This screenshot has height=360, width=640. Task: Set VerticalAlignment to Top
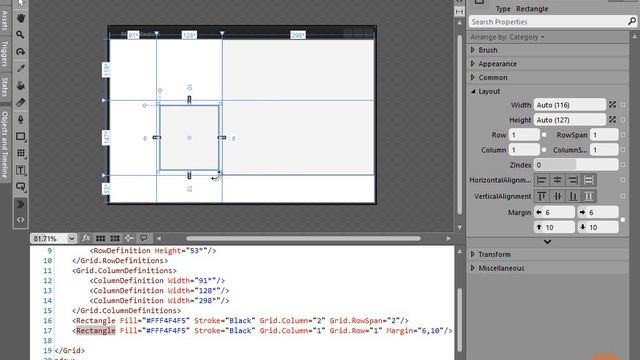tap(542, 196)
